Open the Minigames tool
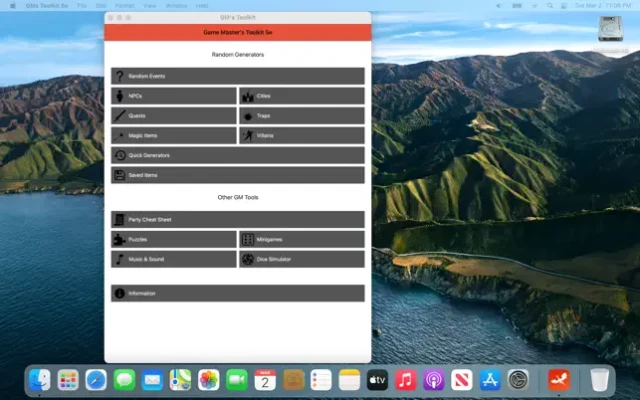Image resolution: width=640 pixels, height=400 pixels. click(x=301, y=239)
